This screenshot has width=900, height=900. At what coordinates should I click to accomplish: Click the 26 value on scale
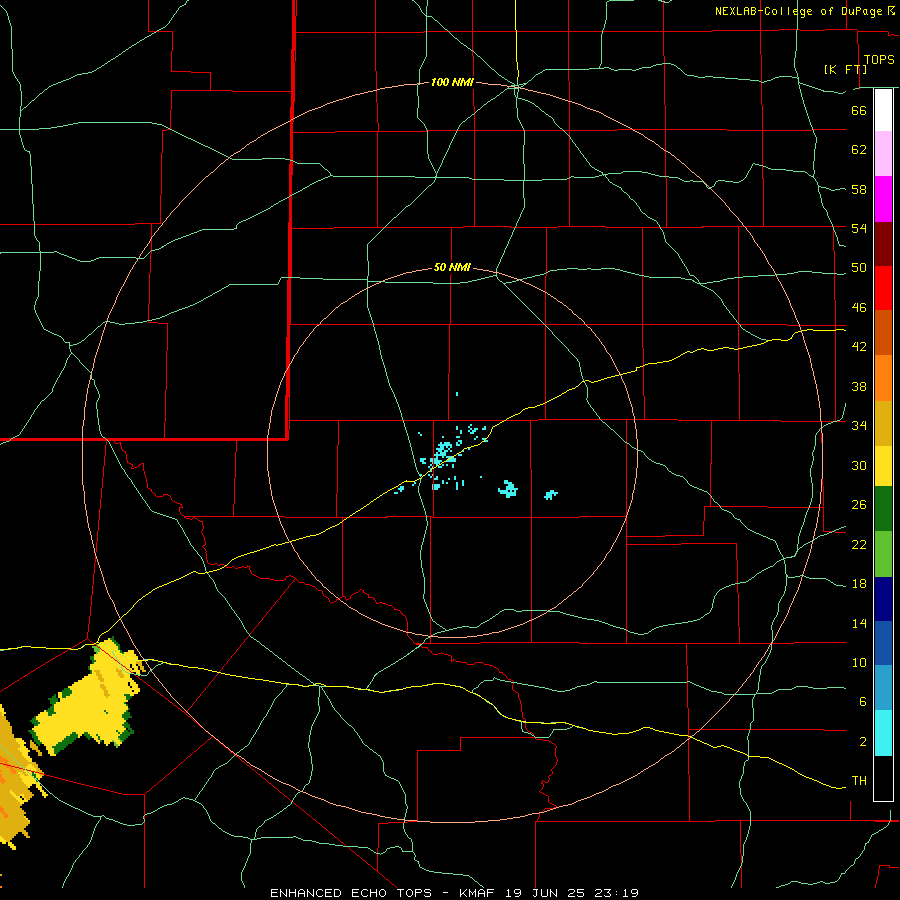tap(859, 505)
